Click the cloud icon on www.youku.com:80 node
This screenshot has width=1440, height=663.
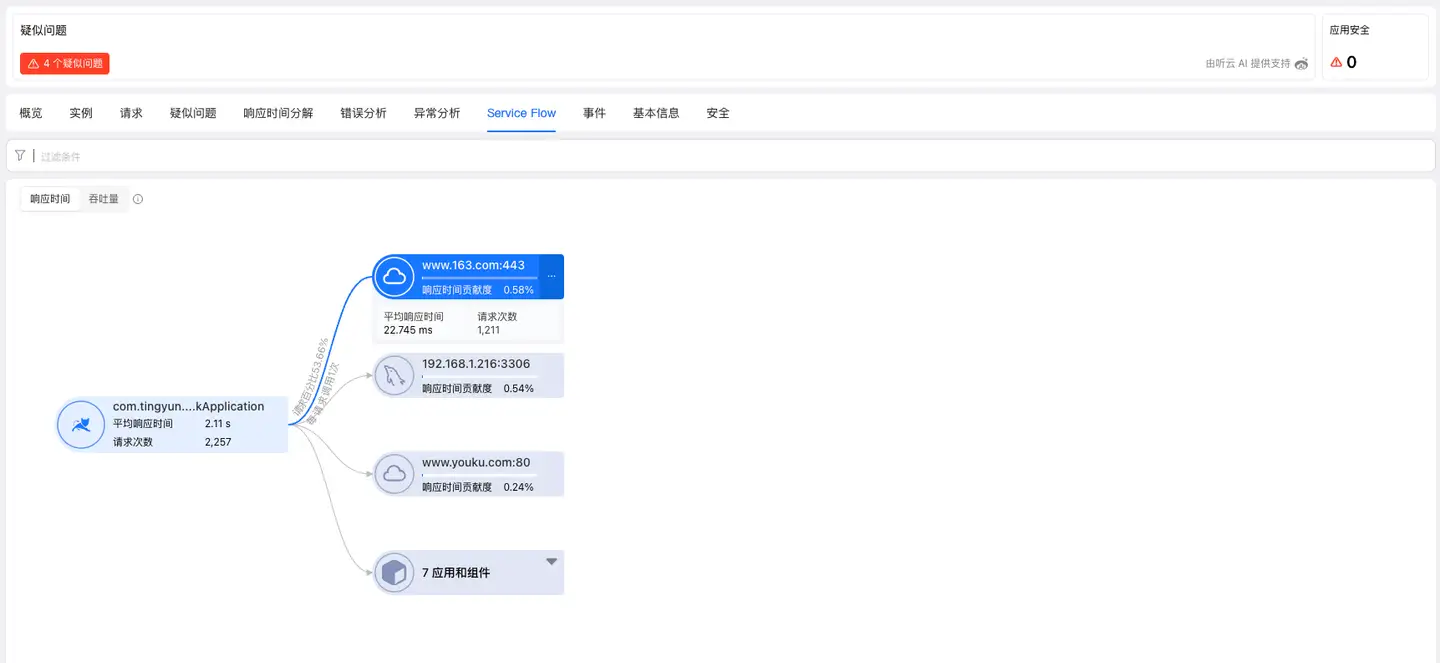(394, 473)
